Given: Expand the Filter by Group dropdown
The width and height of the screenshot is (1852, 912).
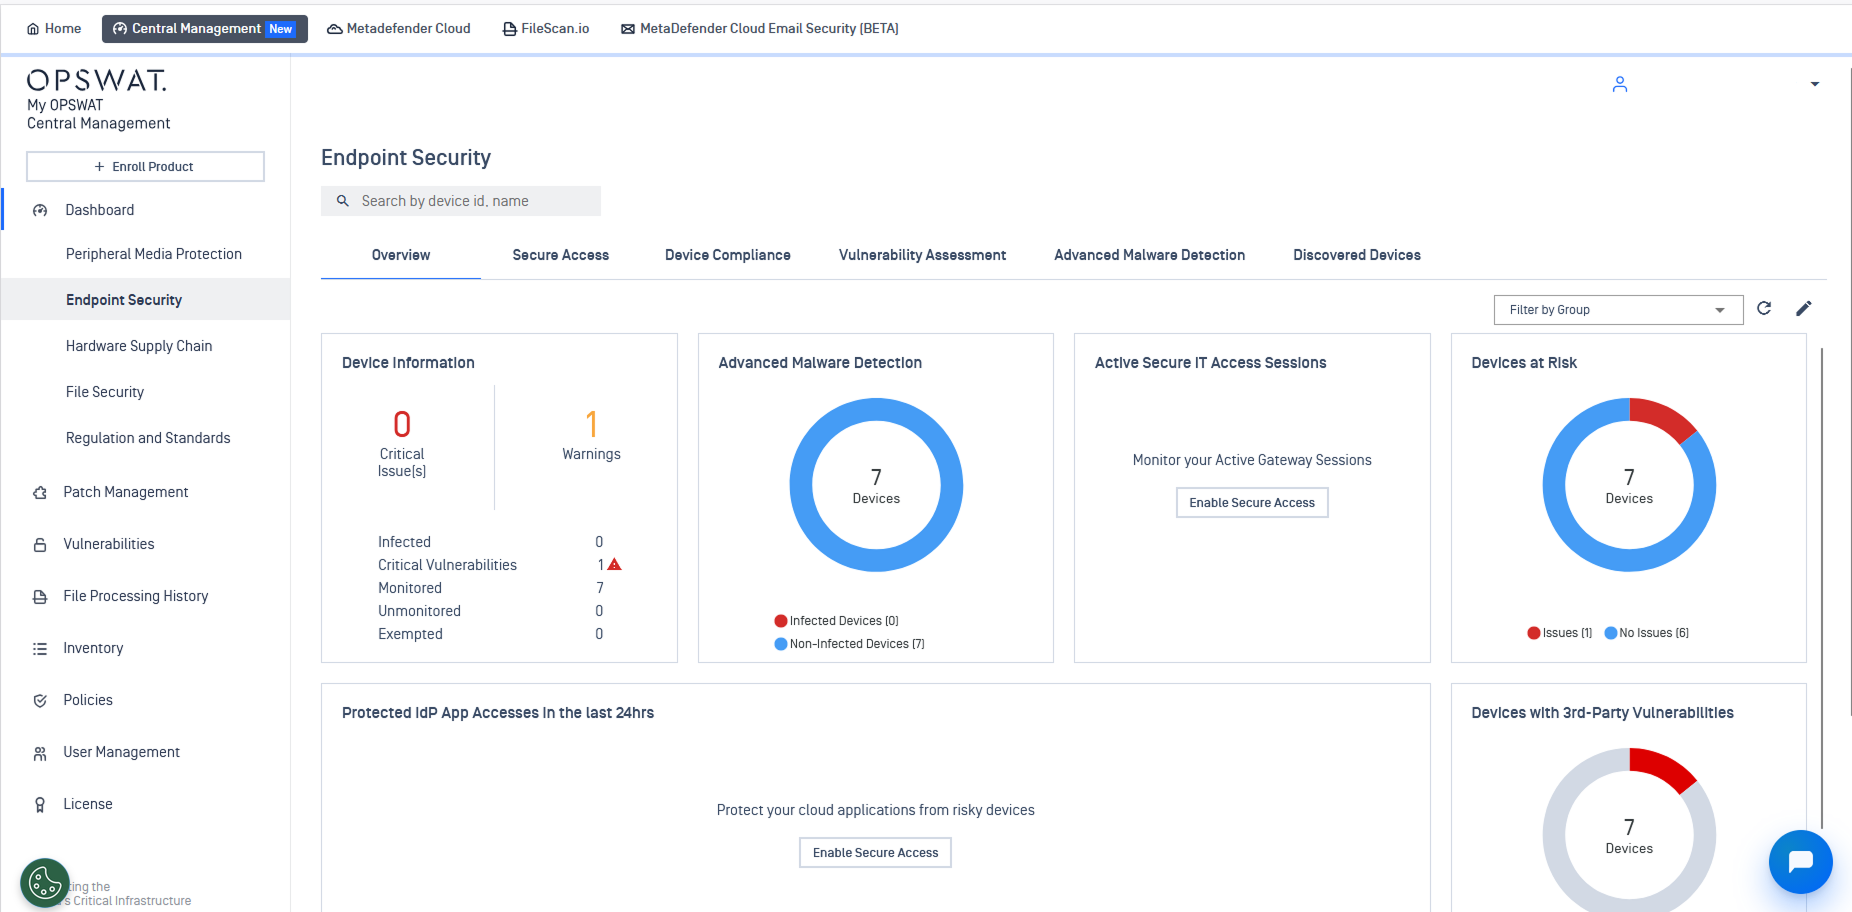Looking at the screenshot, I should coord(1618,310).
